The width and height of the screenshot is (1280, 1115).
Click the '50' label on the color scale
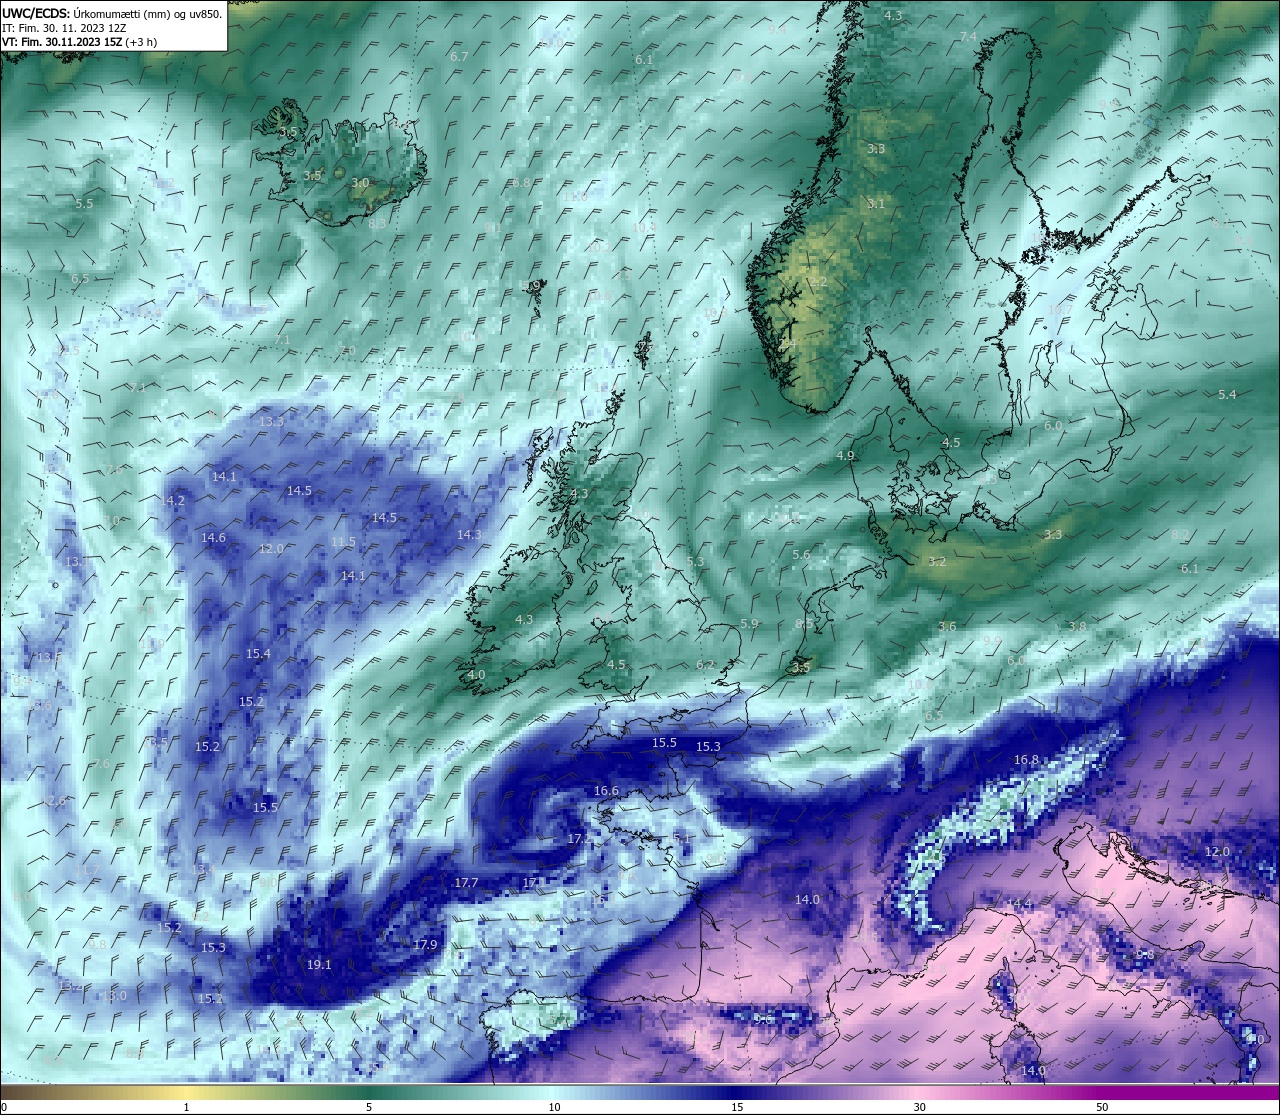1102,1107
